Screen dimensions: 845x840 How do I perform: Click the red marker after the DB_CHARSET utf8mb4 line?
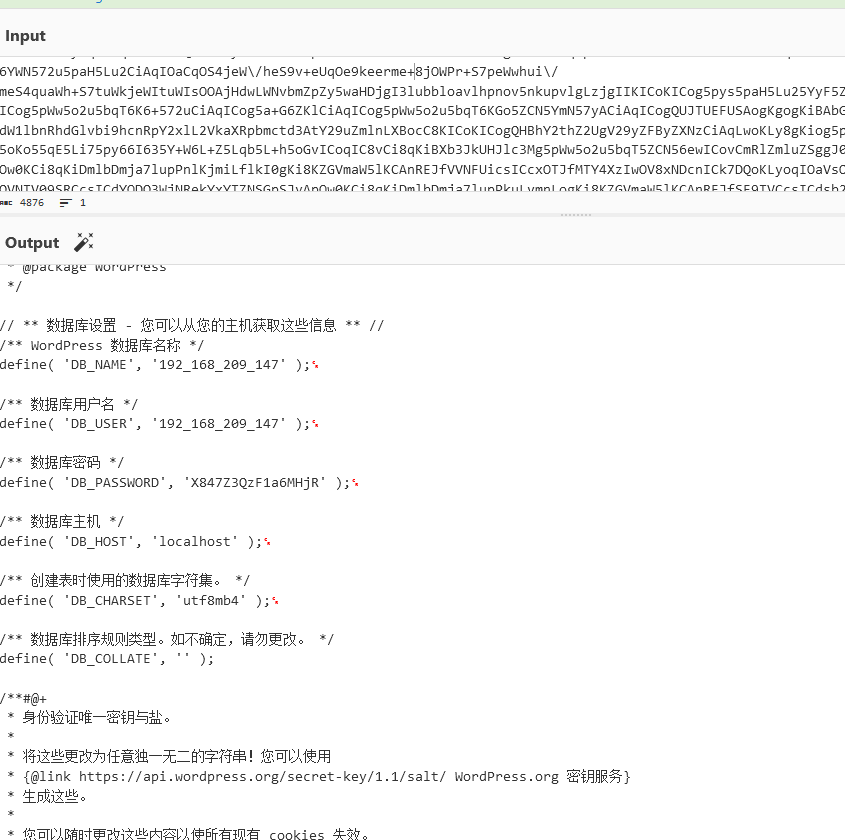(x=274, y=599)
